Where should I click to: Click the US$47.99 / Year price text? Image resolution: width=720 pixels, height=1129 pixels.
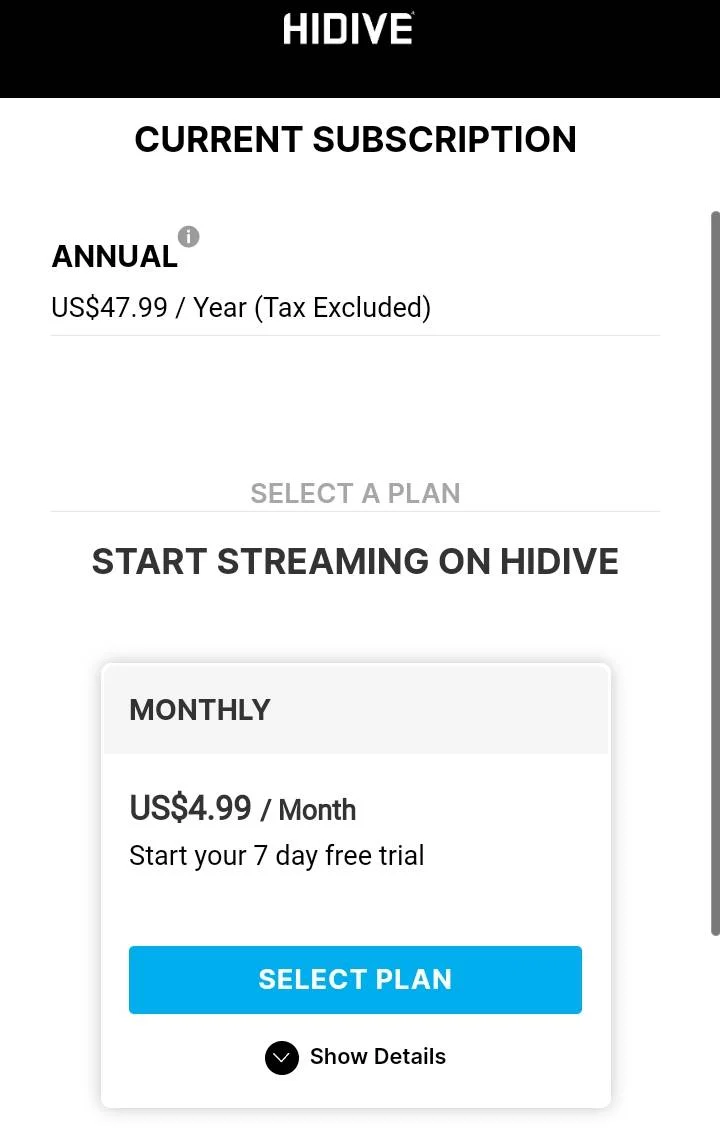(149, 307)
